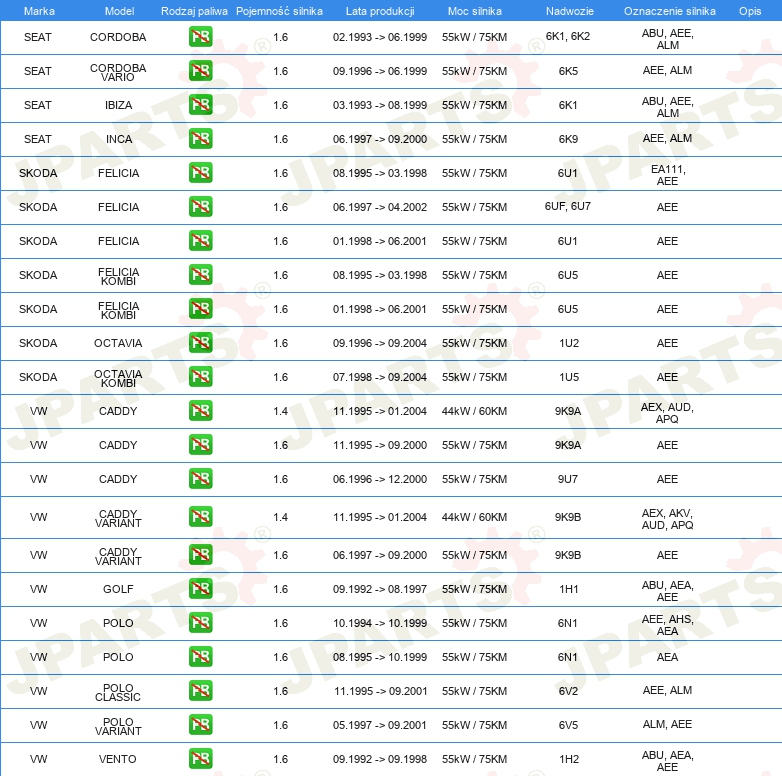Click the petrol fuel icon in SEAT CORDOBA 6K1 row
This screenshot has width=782, height=776.
pos(200,37)
